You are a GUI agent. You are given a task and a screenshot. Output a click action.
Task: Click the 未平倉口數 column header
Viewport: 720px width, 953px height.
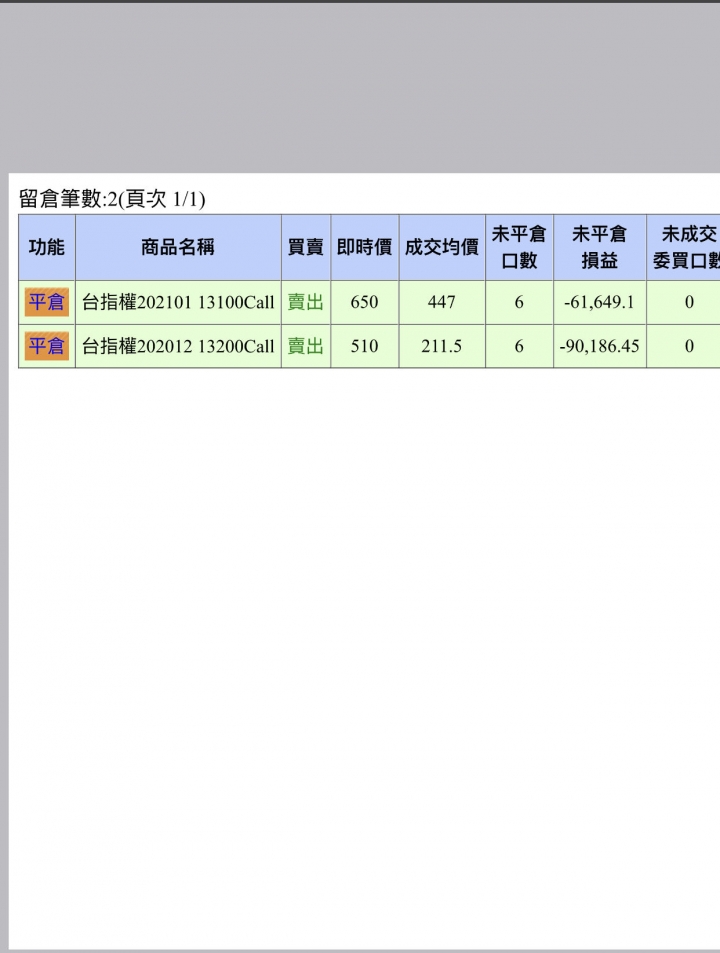tap(519, 247)
